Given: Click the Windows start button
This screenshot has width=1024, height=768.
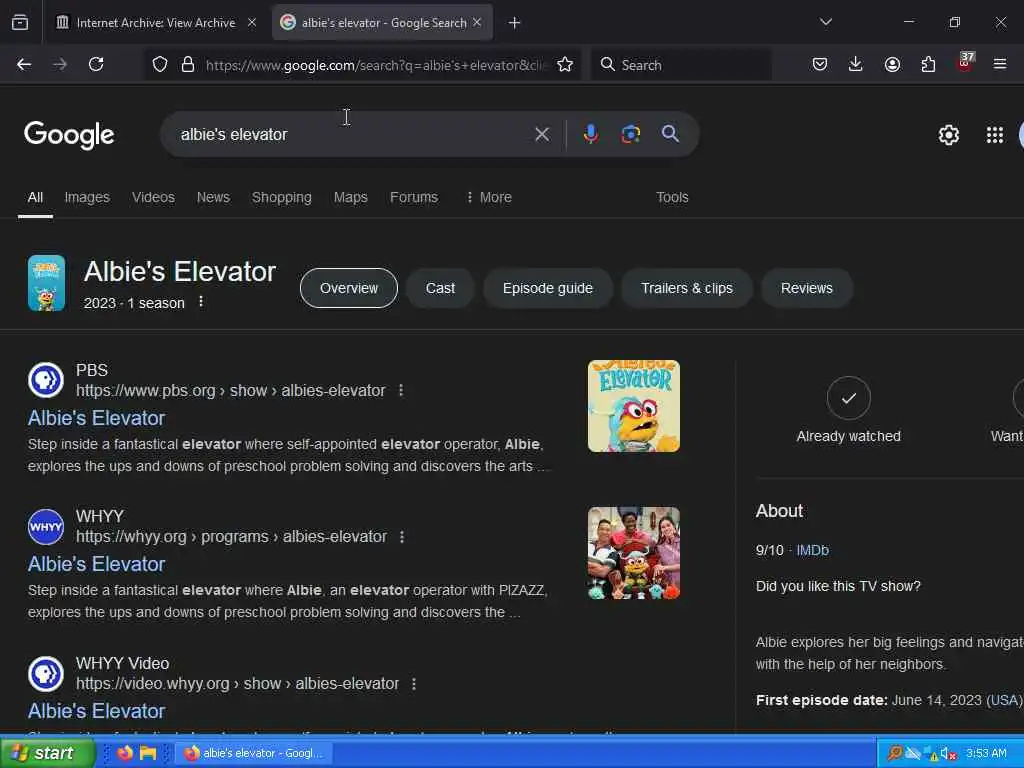Looking at the screenshot, I should pyautogui.click(x=47, y=753).
